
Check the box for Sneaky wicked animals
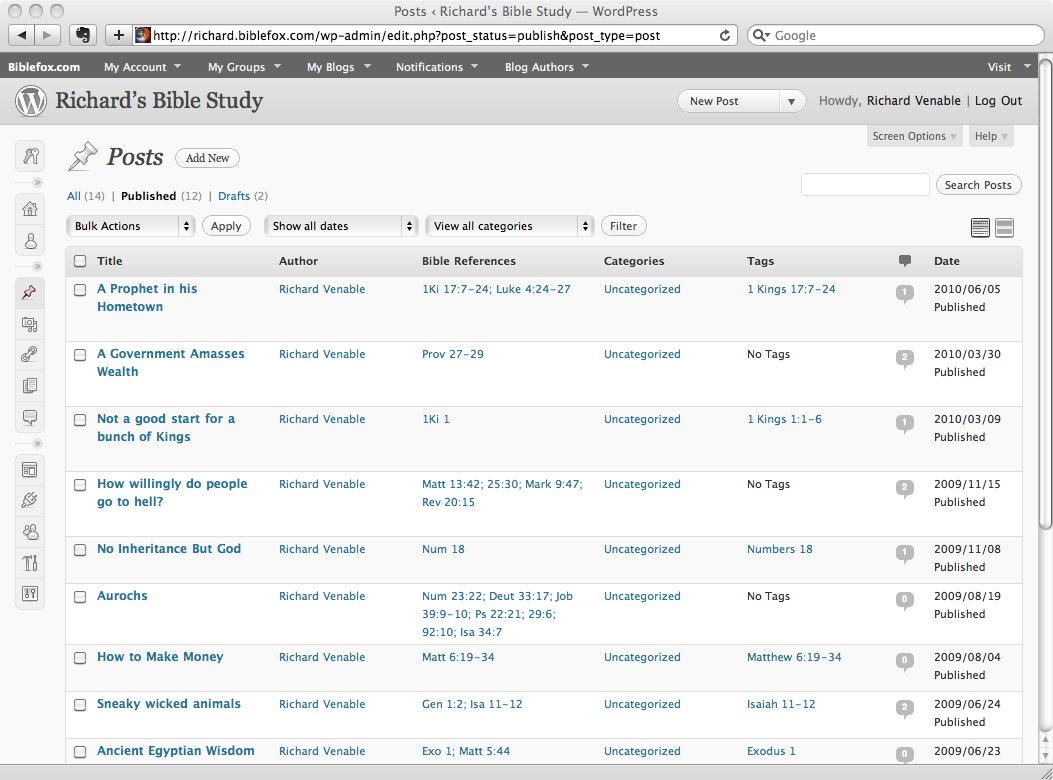[x=80, y=705]
